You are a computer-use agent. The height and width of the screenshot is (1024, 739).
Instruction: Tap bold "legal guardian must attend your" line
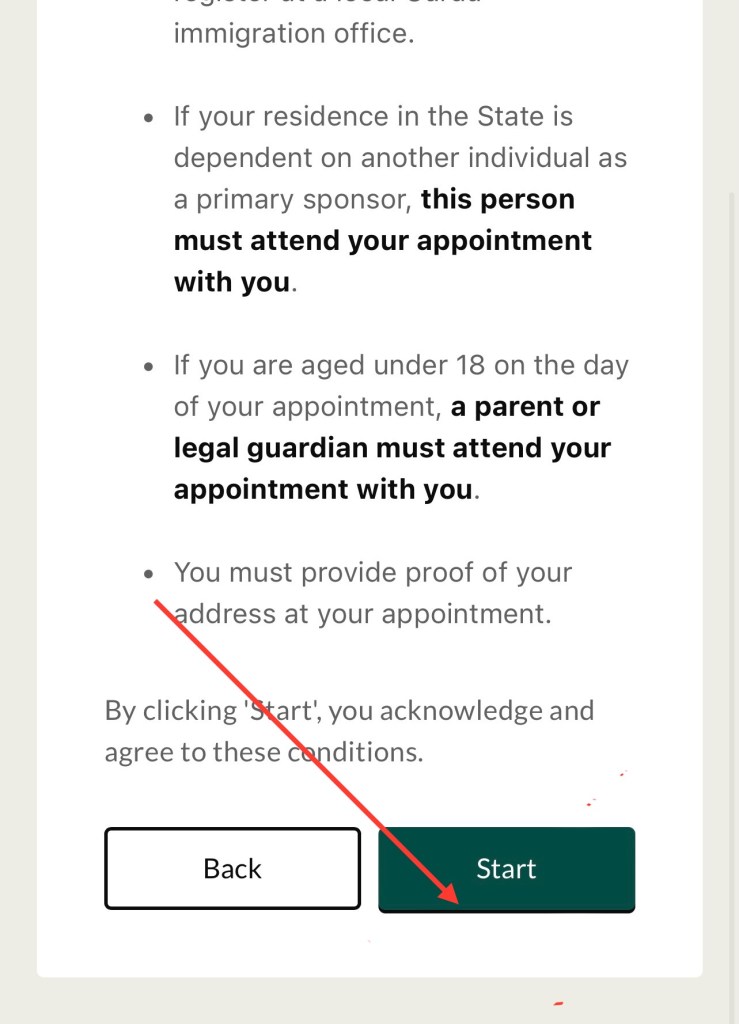click(392, 448)
